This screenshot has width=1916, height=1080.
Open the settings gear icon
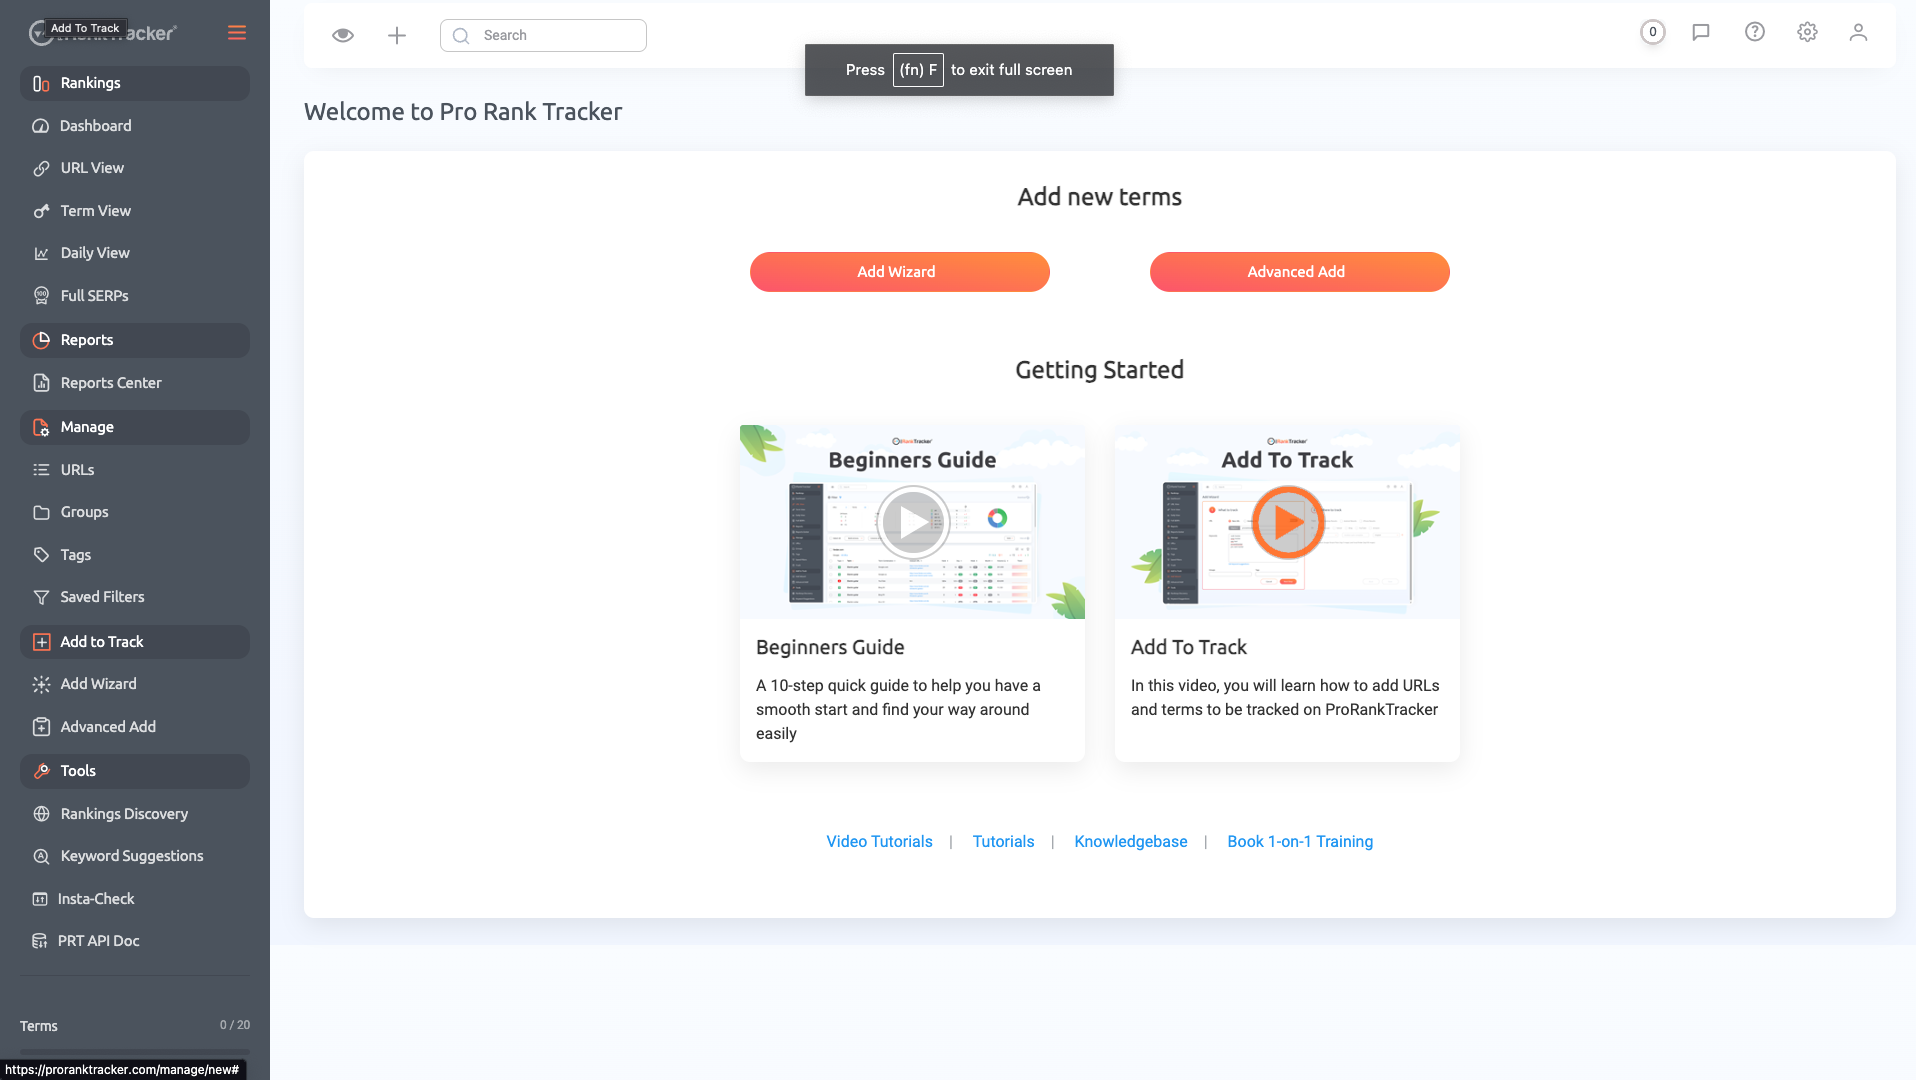(x=1807, y=32)
